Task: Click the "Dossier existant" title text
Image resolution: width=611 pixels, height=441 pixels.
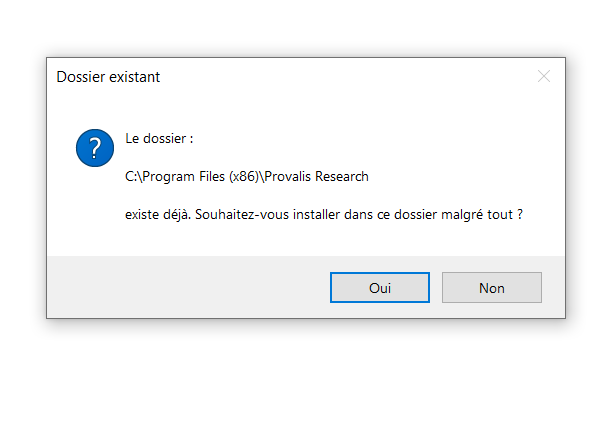Action: tap(108, 77)
